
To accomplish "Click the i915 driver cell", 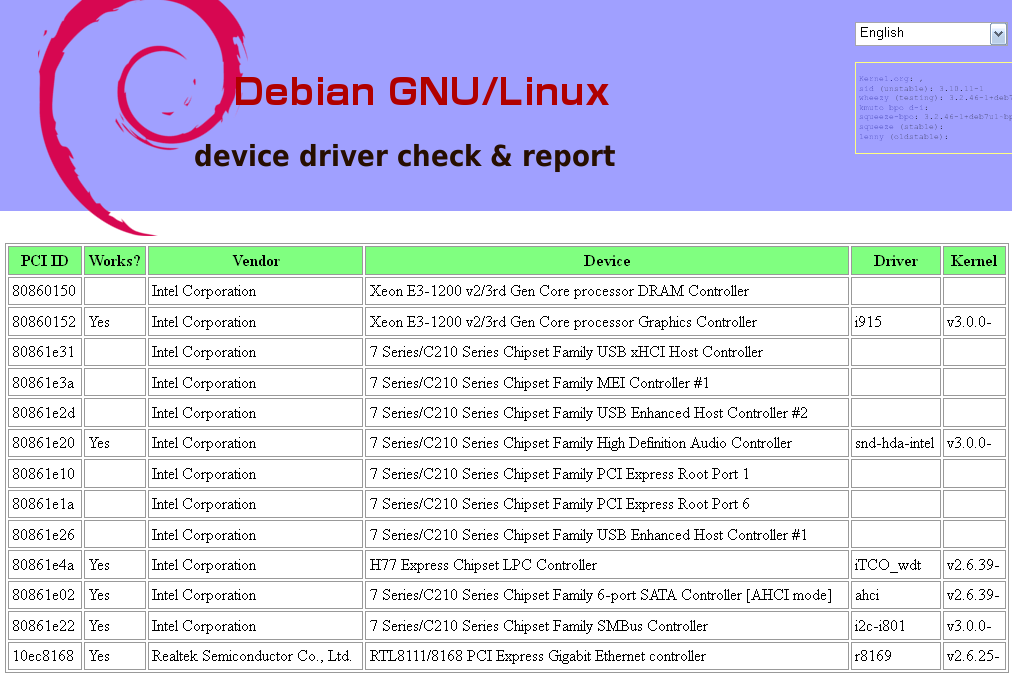I will pyautogui.click(x=895, y=321).
